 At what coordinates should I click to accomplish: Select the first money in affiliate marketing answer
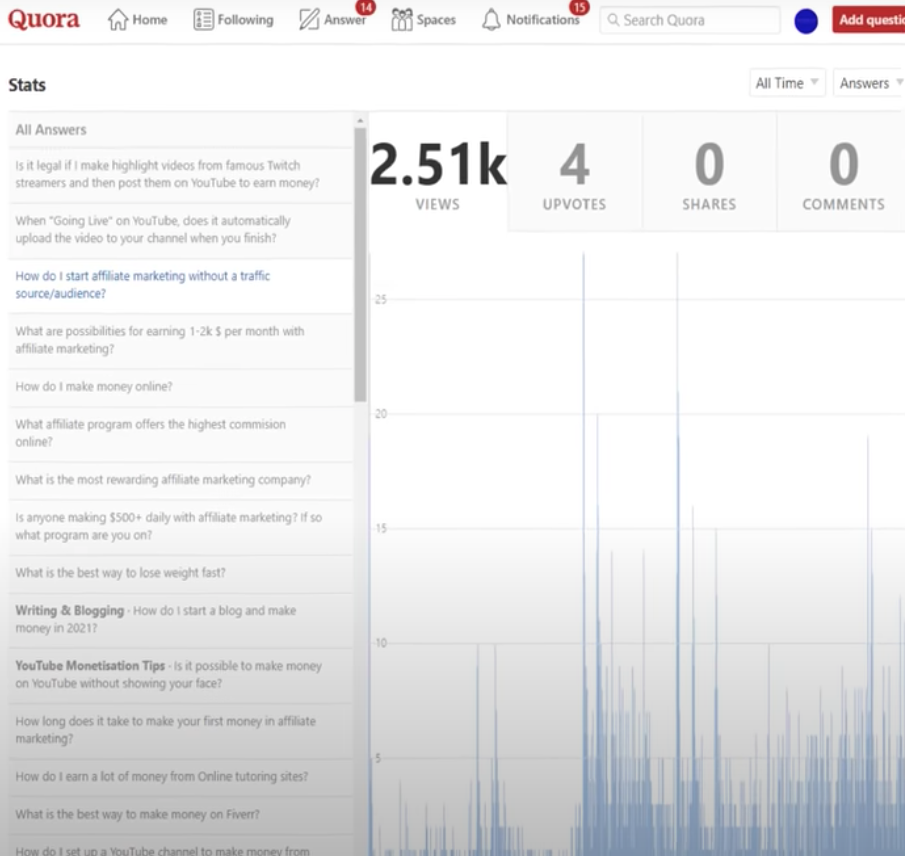[x=180, y=730]
